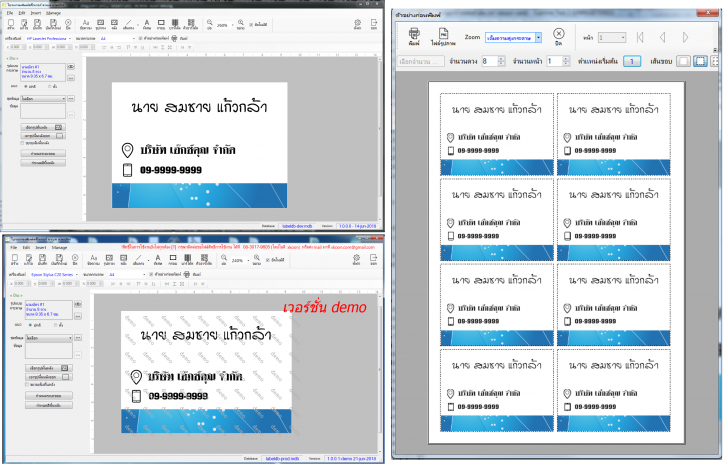The width and height of the screenshot is (728, 468).
Task: Select horizontal orientation radio in top editor
Action: [26, 86]
